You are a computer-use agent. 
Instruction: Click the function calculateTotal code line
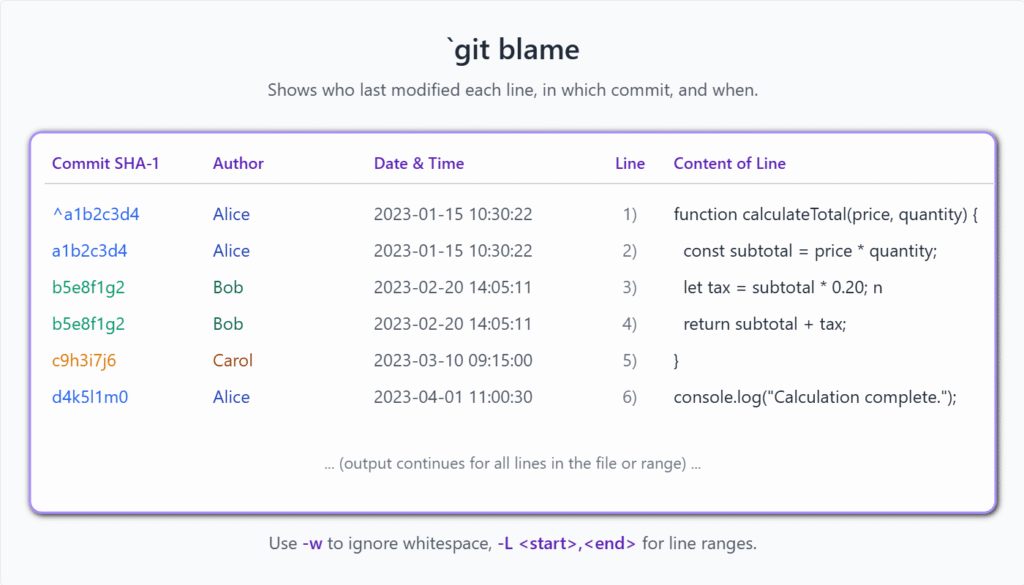pos(825,214)
